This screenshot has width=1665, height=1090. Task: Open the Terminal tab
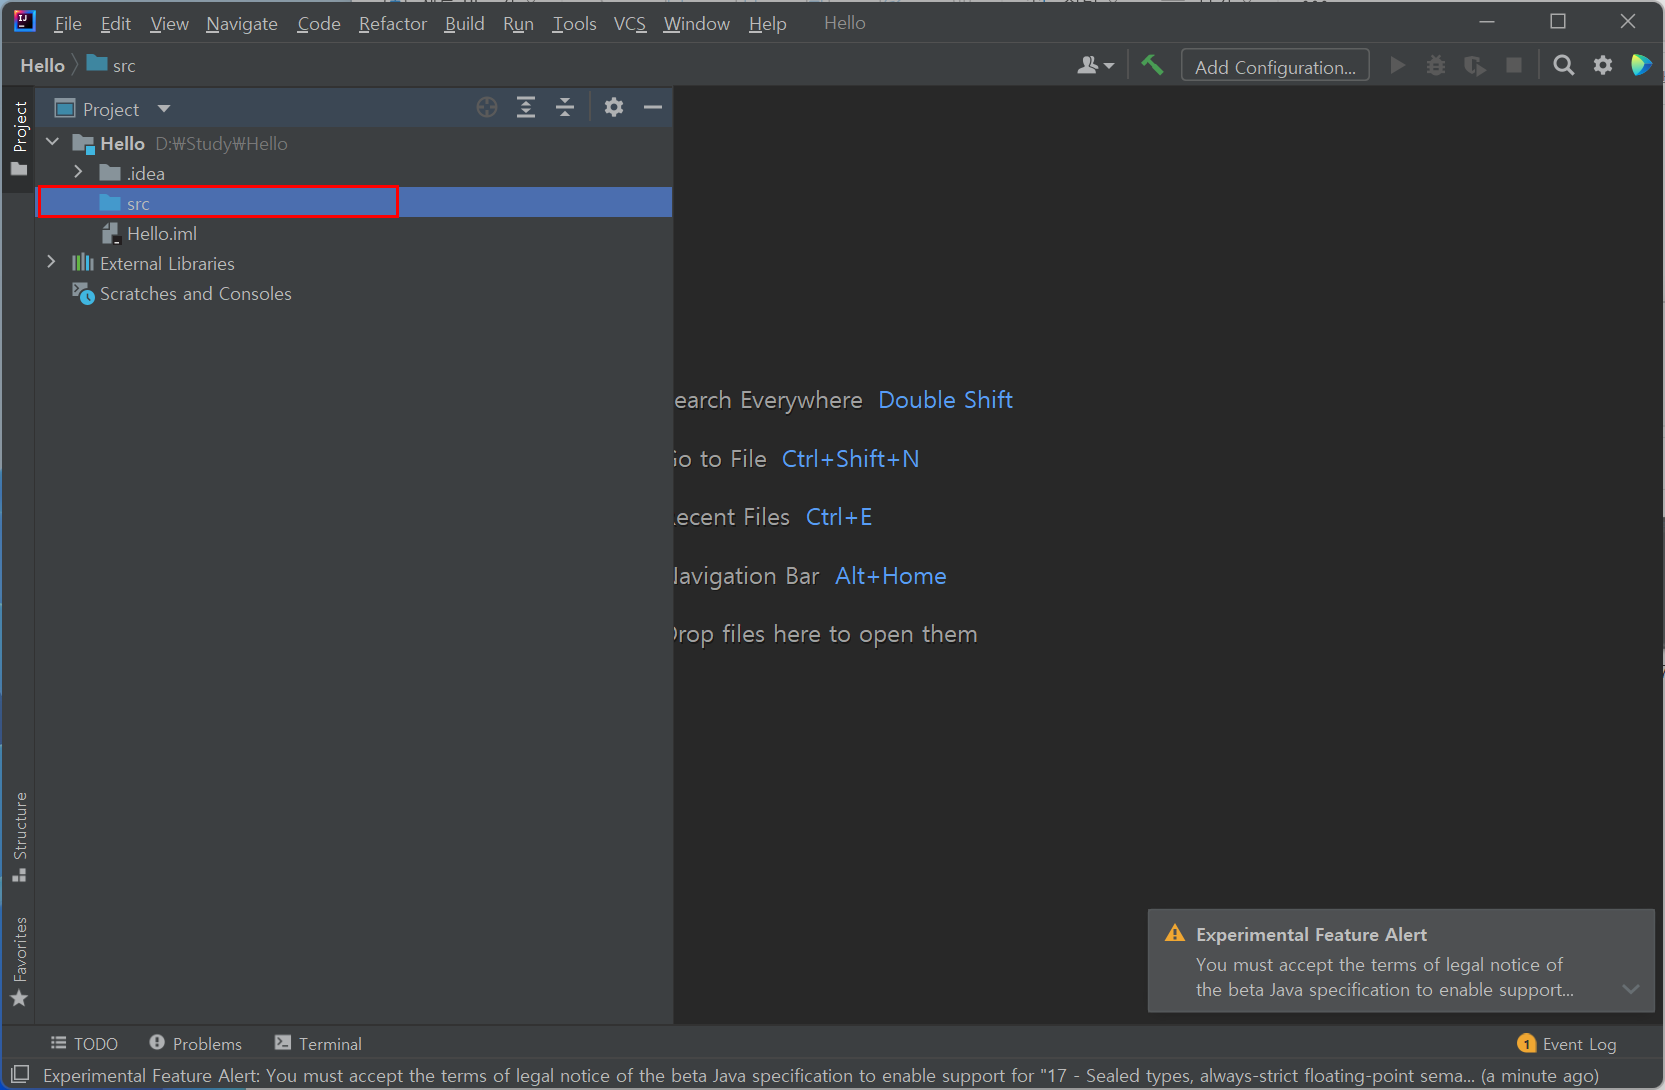pos(318,1044)
